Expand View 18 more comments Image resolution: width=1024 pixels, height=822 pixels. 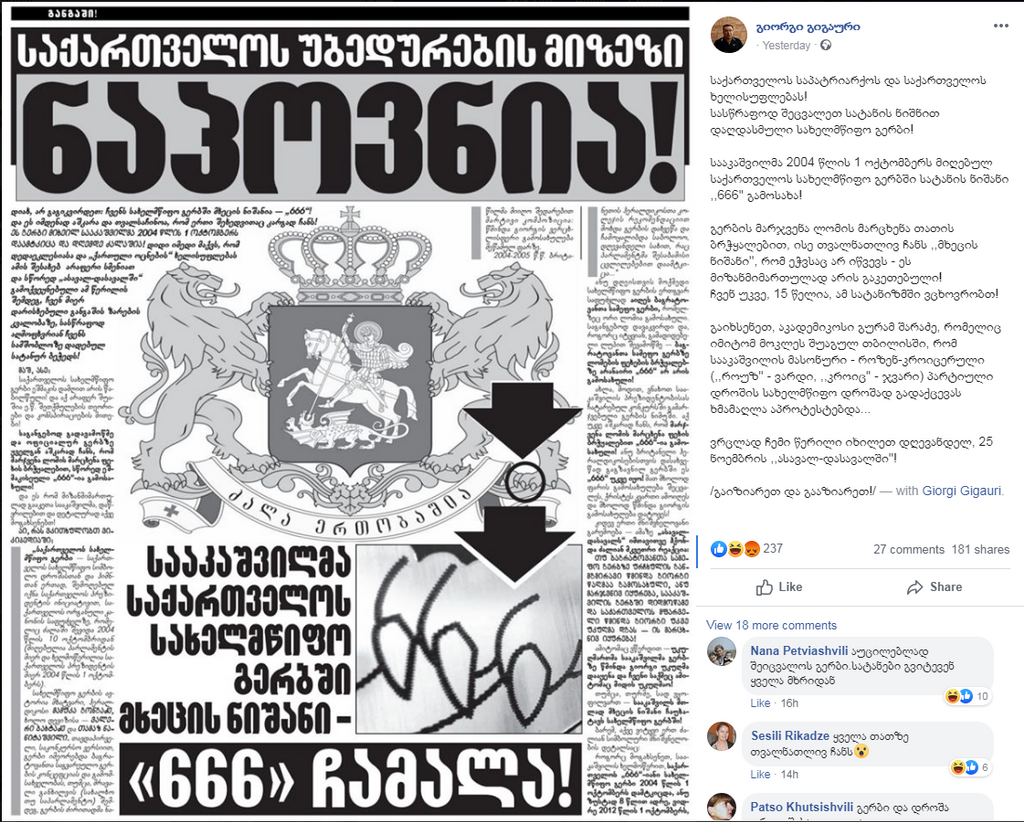[x=771, y=625]
